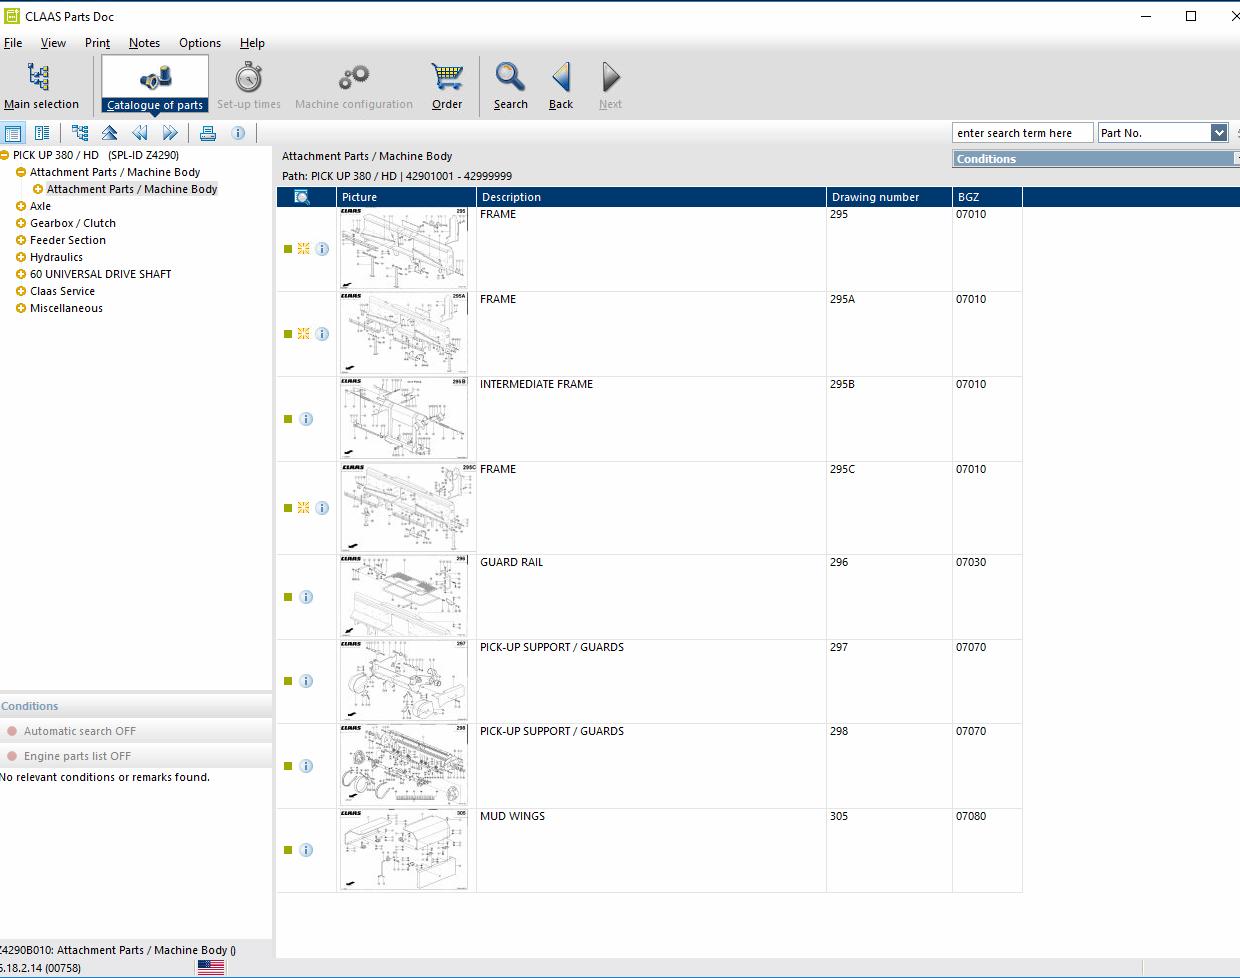Screen dimensions: 1240x978
Task: Expand the Gearbox / Clutch tree node
Action: point(21,223)
